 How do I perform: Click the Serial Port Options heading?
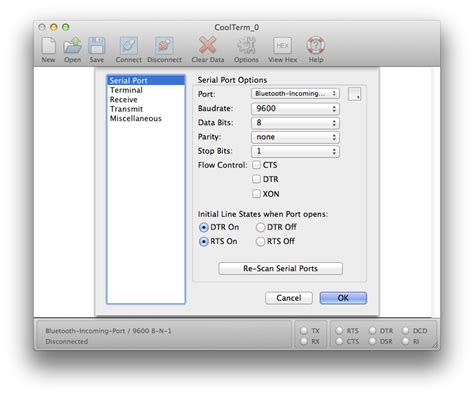232,80
